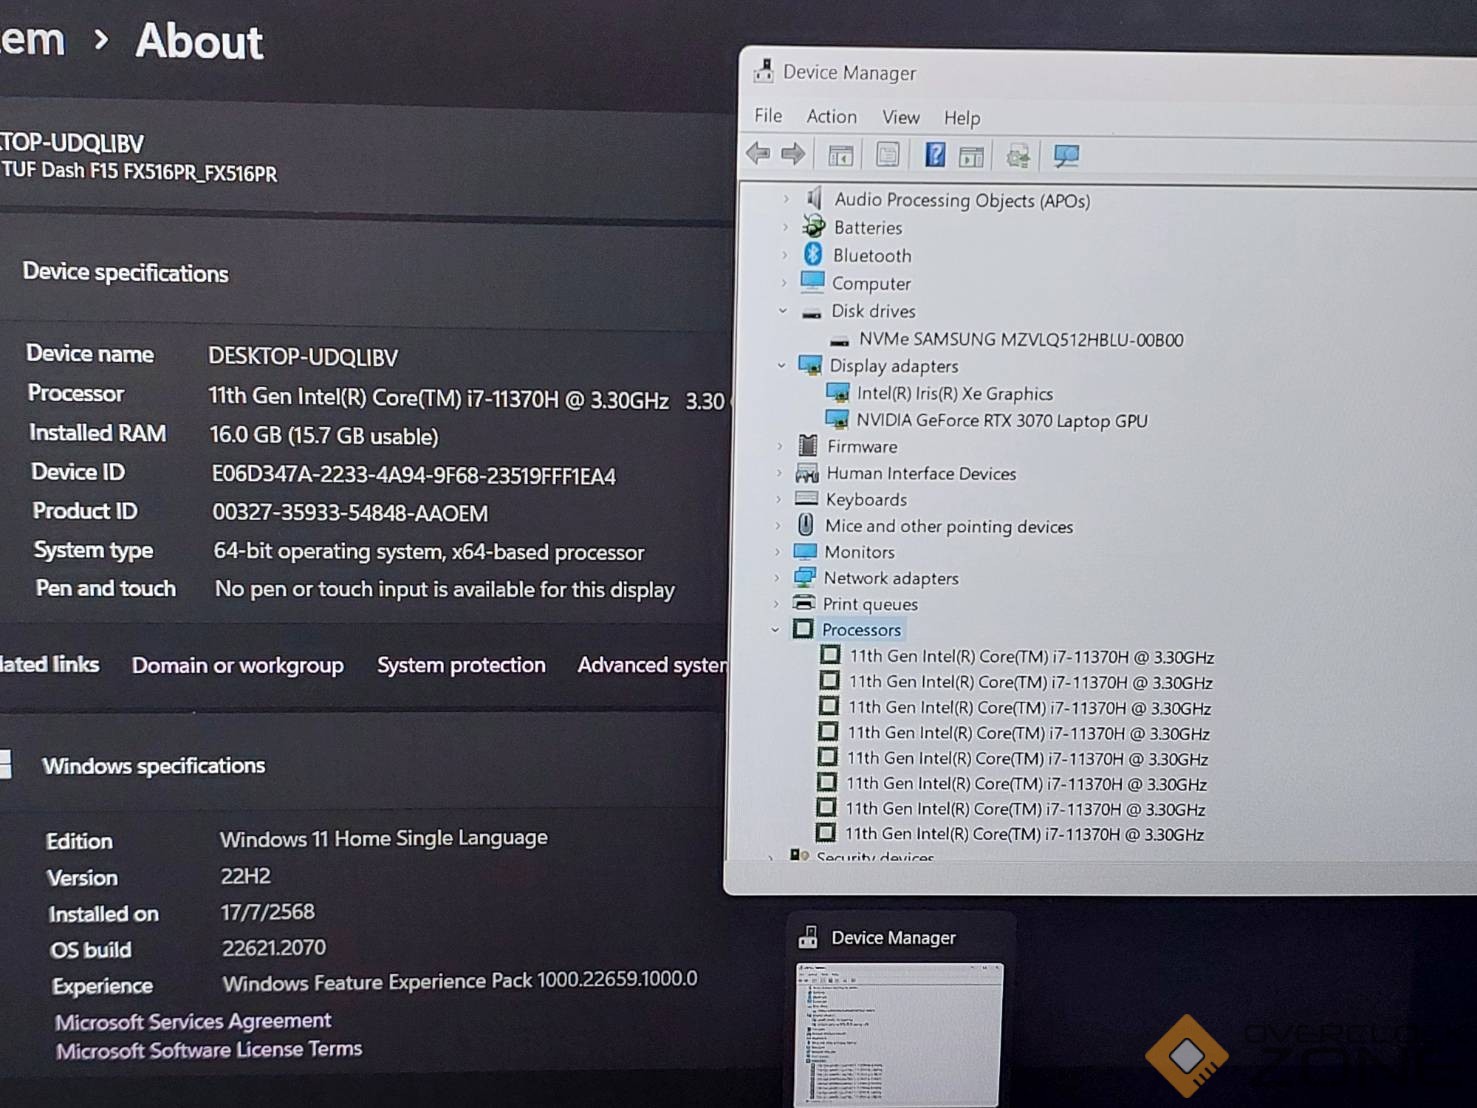Screen dimensions: 1477x1108
Task: Click the Computer category icon
Action: pos(812,282)
